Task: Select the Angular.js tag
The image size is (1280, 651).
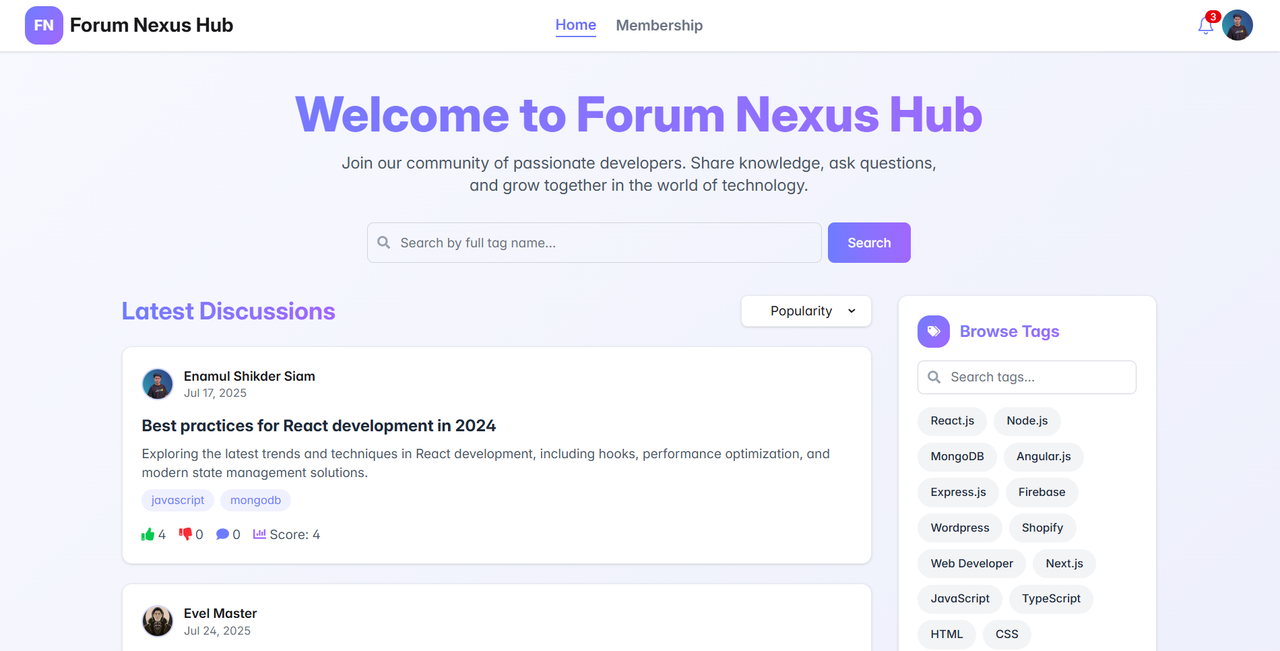Action: click(x=1043, y=457)
